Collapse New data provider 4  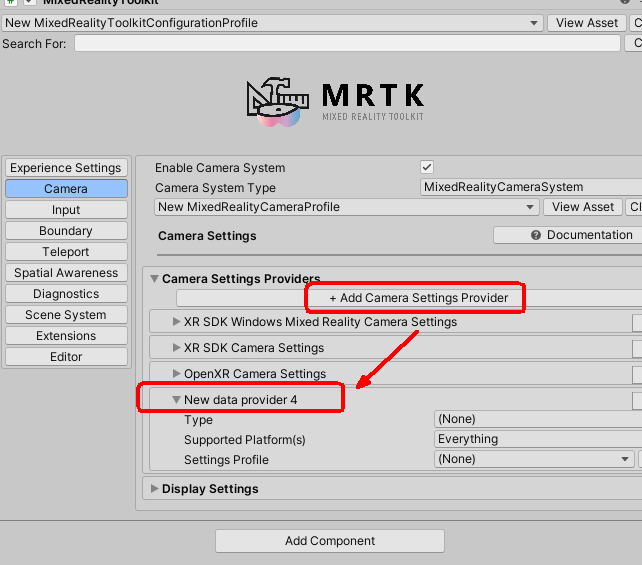point(176,400)
